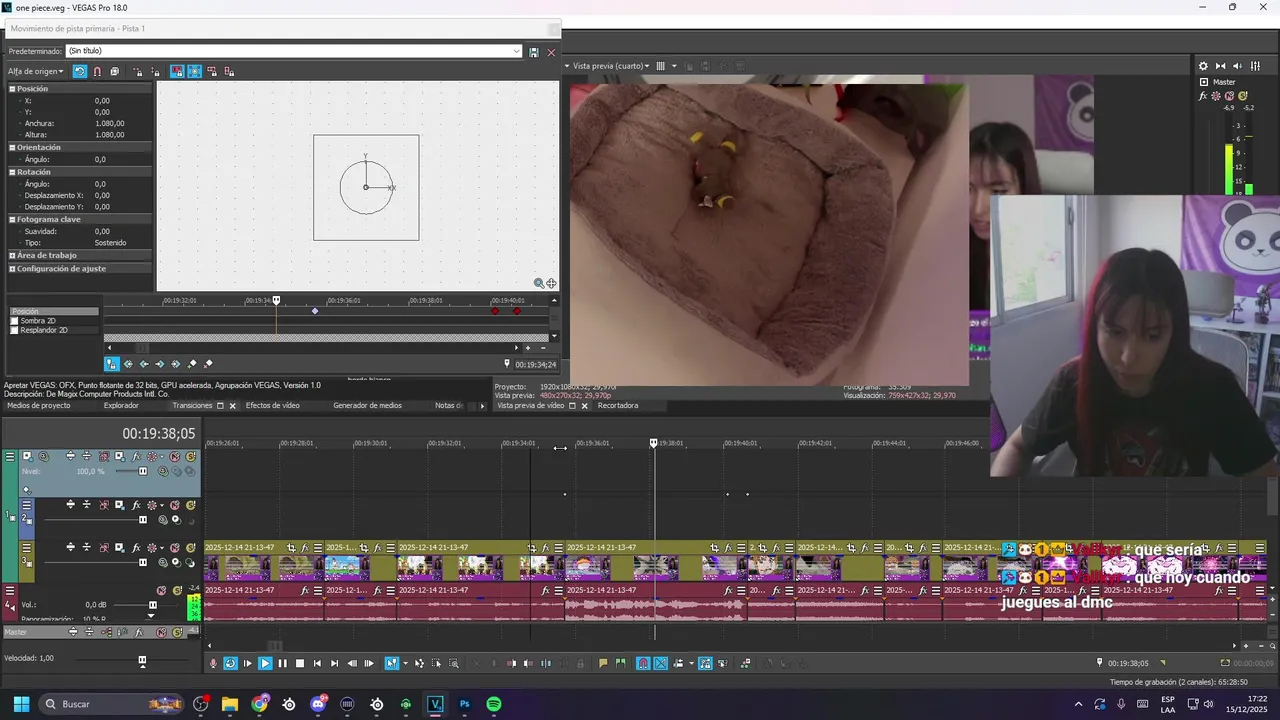Switch to Medios de proyecto tab
This screenshot has height=720, width=1280.
(x=39, y=406)
